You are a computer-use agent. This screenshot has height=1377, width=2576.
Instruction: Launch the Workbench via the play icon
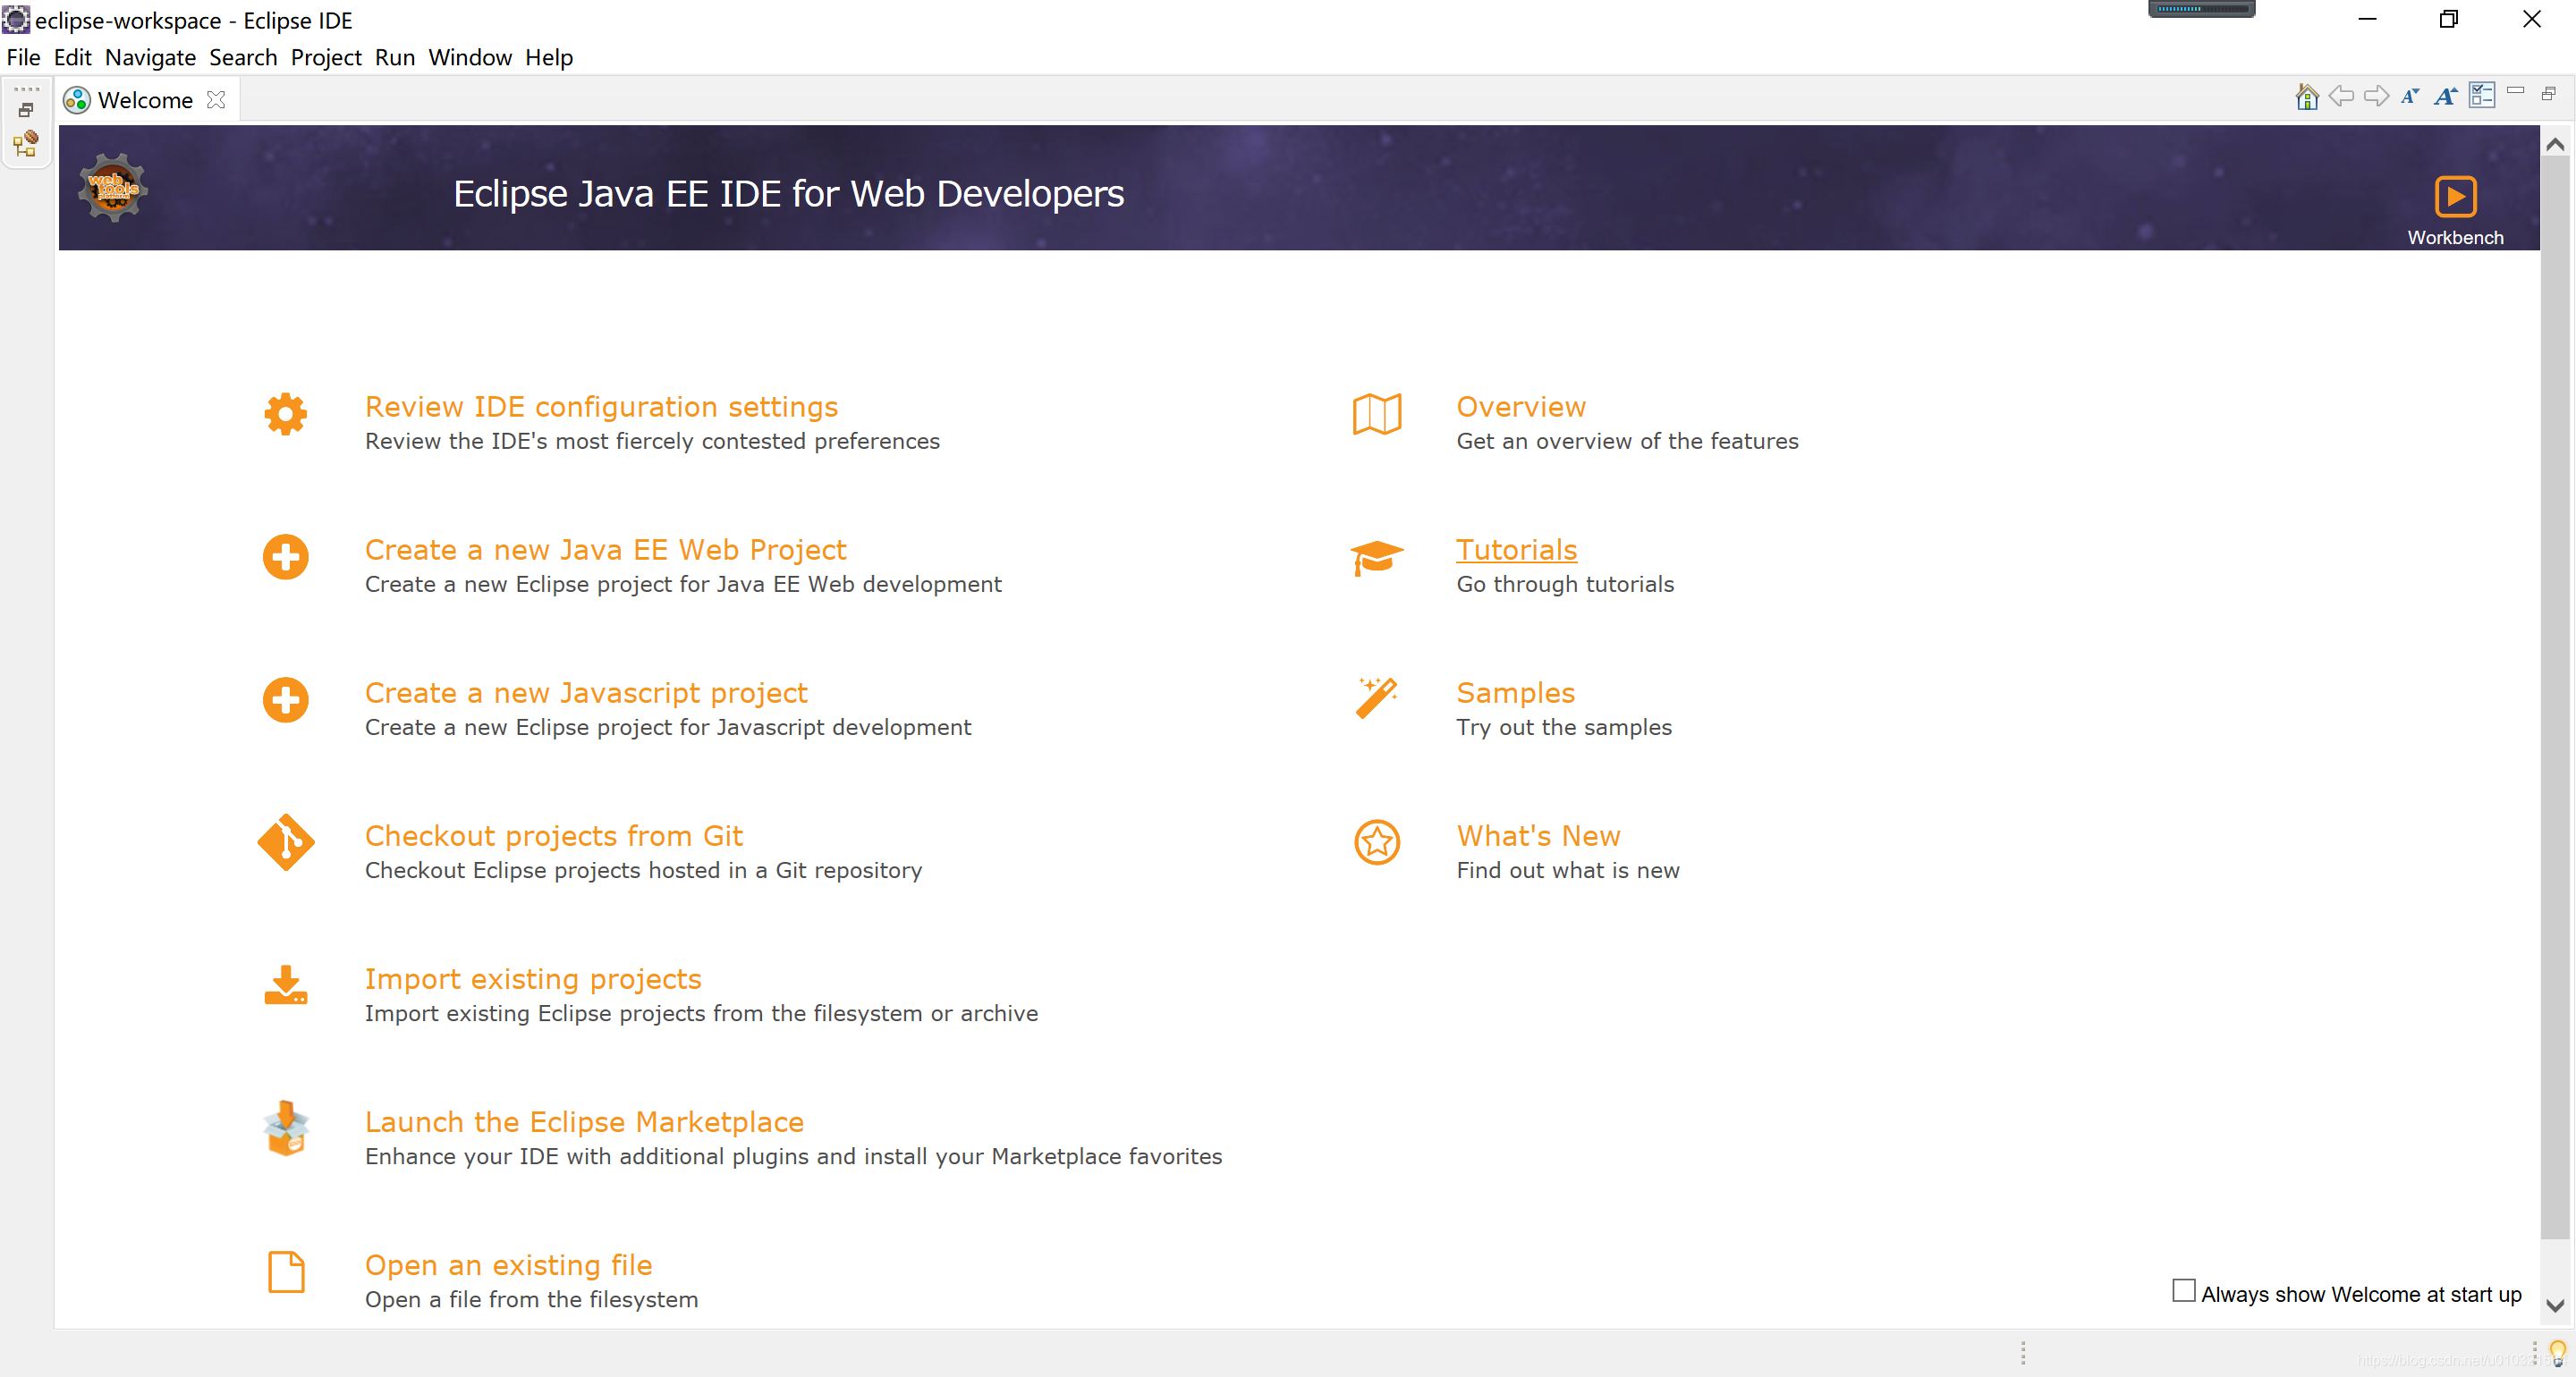(x=2456, y=196)
